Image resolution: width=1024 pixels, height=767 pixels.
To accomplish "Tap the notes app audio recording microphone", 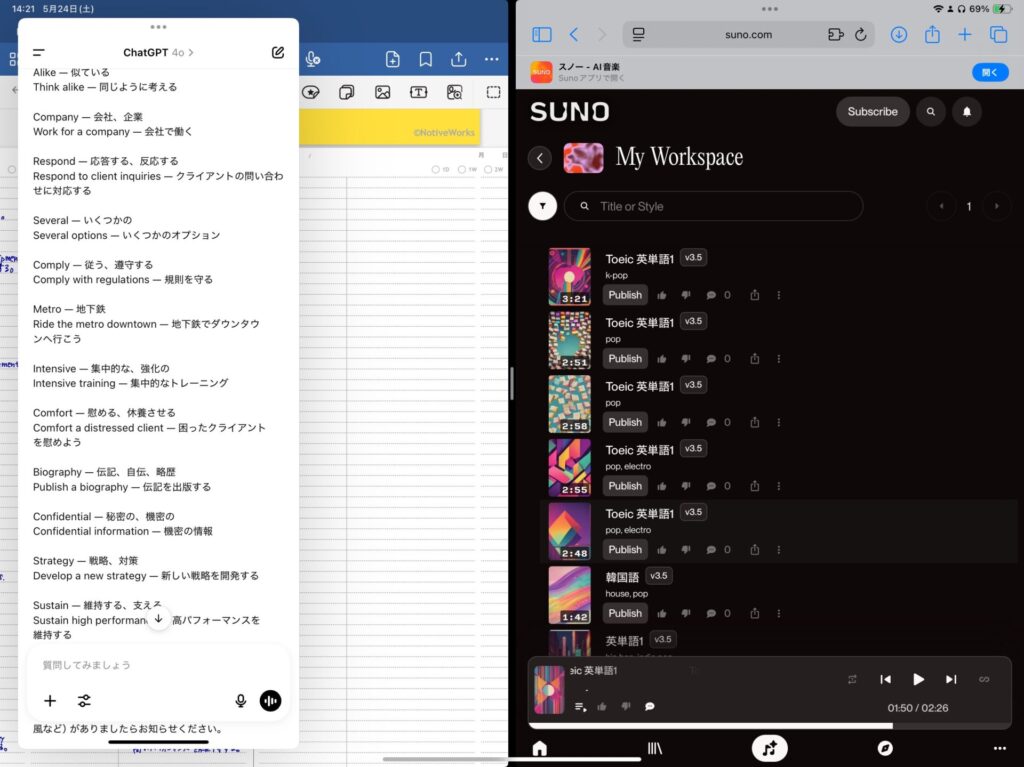I will click(x=313, y=59).
